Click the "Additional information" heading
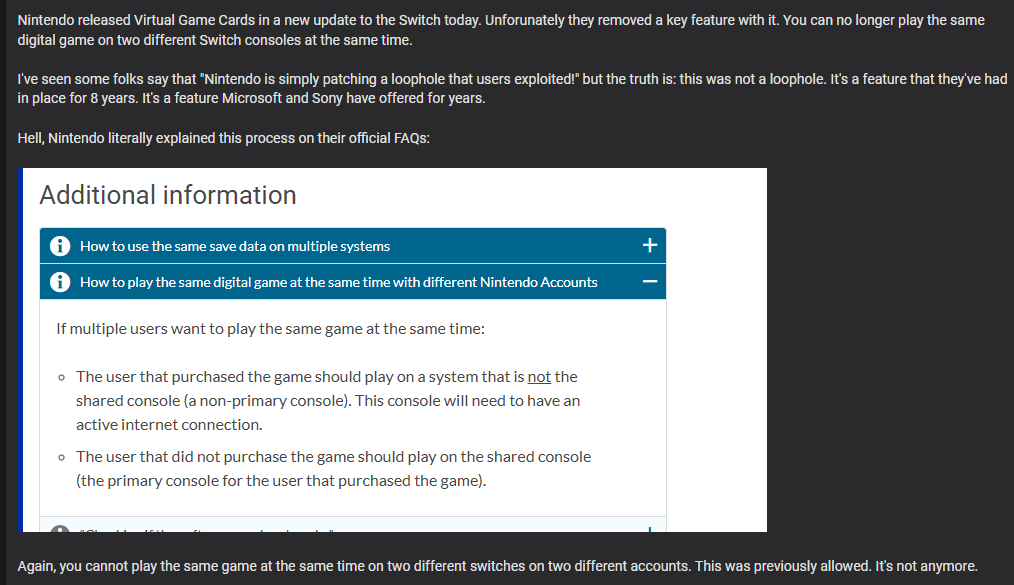This screenshot has height=585, width=1014. (167, 195)
